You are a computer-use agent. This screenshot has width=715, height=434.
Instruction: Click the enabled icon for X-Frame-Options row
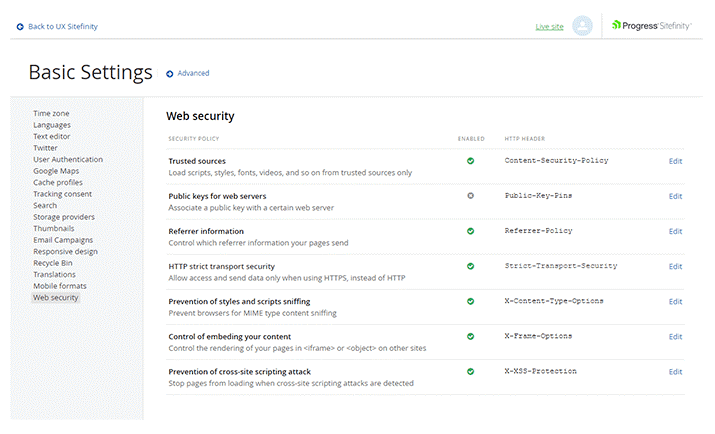click(470, 336)
